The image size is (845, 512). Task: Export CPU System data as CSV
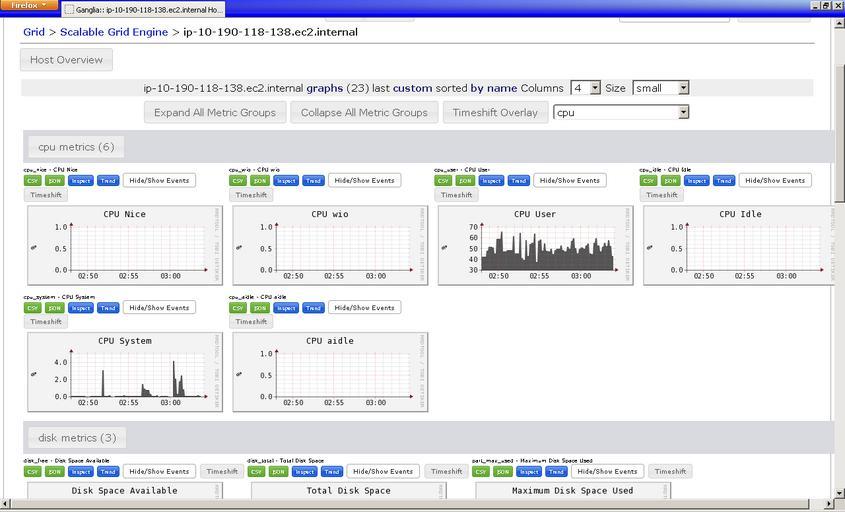pyautogui.click(x=33, y=308)
